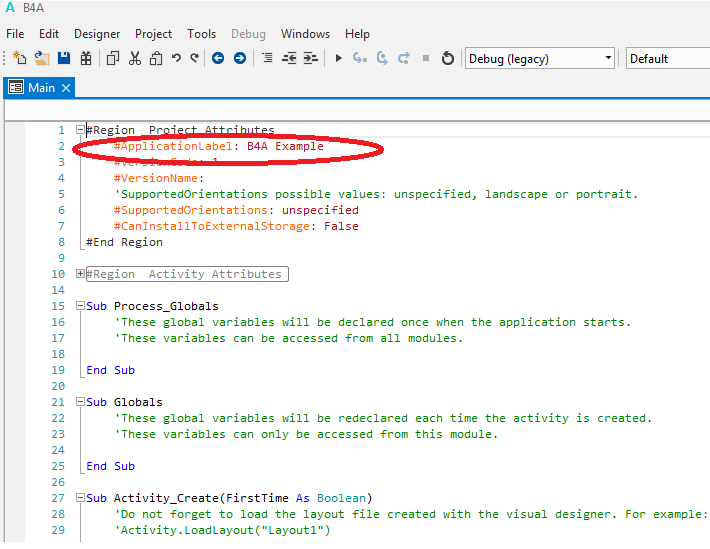This screenshot has height=549, width=710.
Task: Click the #ApplicationLabel: B4A Example line
Action: tap(219, 146)
